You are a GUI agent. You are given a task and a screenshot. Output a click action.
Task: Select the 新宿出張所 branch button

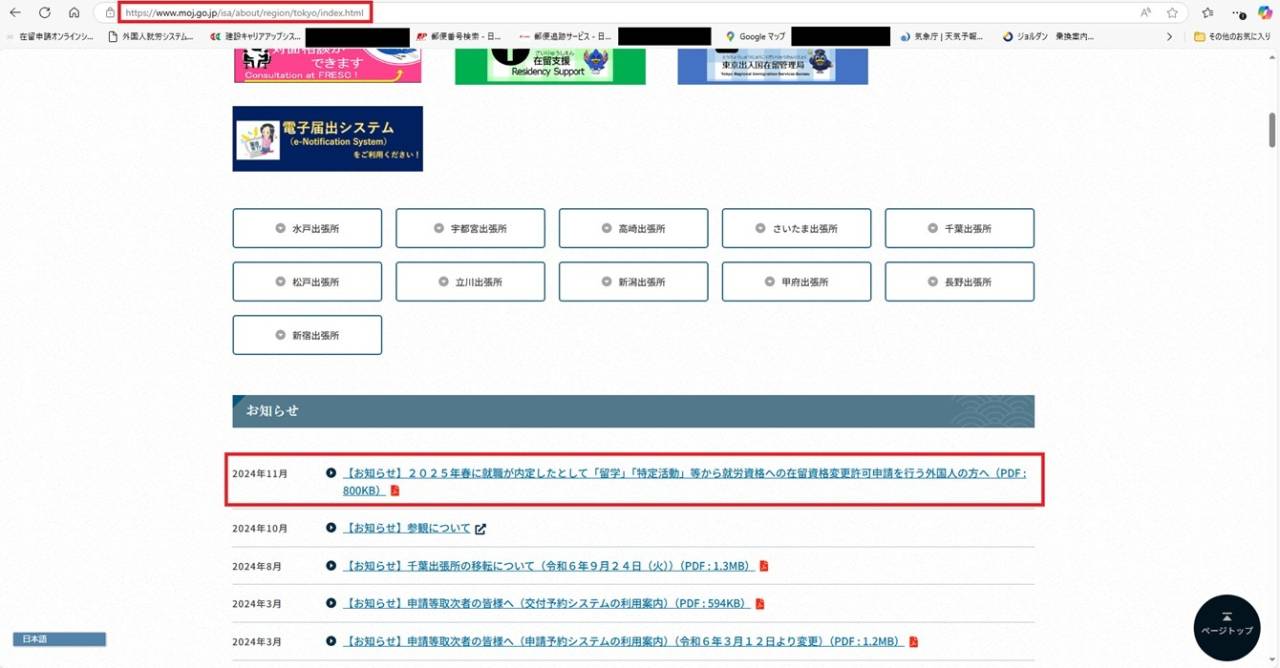pyautogui.click(x=307, y=335)
